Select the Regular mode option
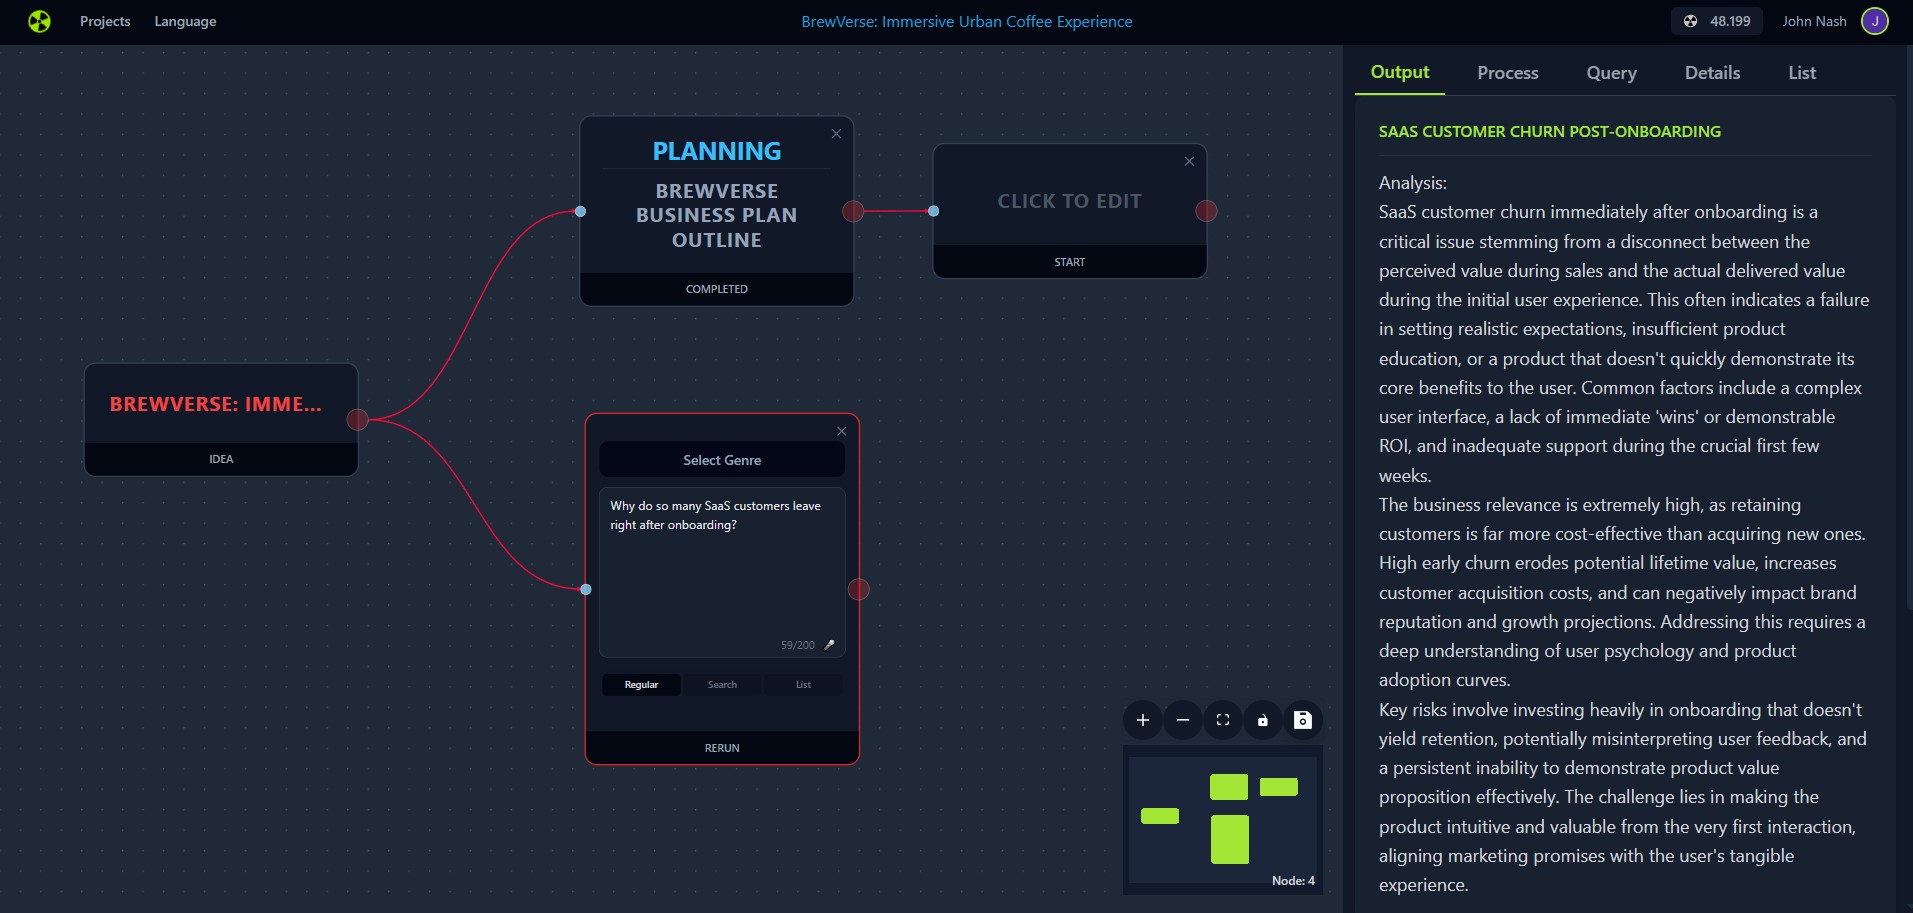This screenshot has width=1913, height=913. [x=641, y=685]
